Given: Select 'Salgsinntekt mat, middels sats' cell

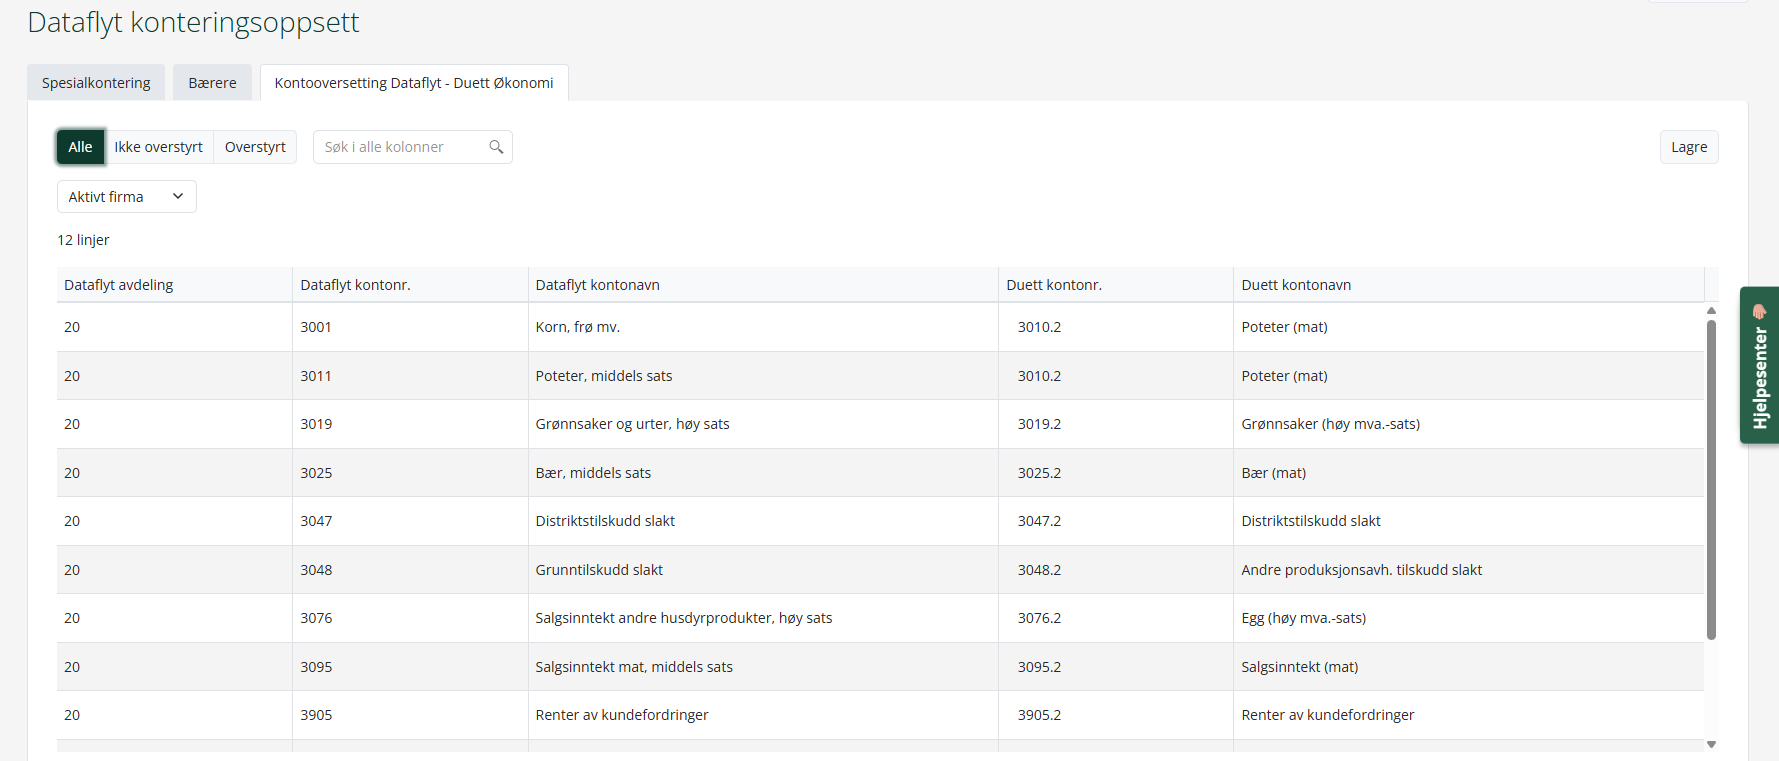Looking at the screenshot, I should click(x=763, y=667).
